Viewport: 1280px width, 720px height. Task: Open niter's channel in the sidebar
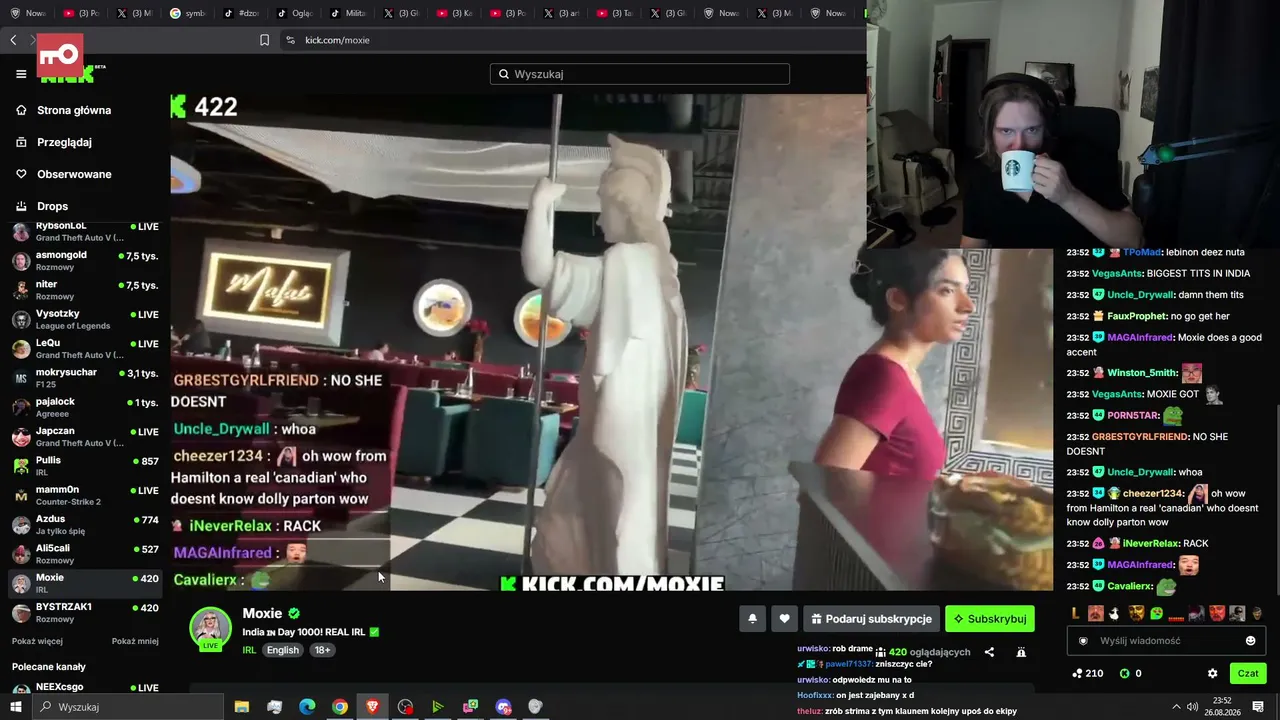(x=85, y=290)
